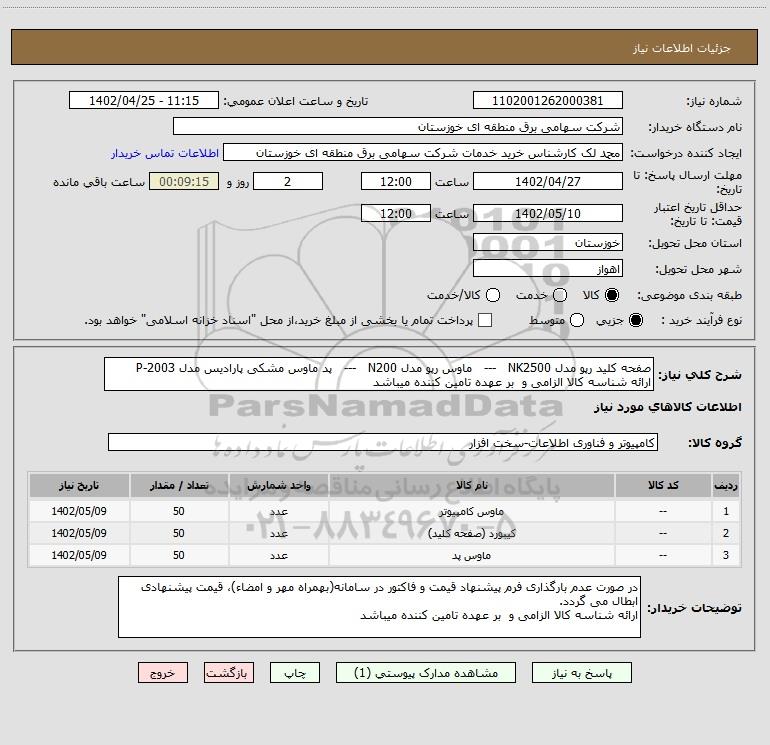The height and width of the screenshot is (745, 770).
Task: Click the province field خوزستان
Action: 548,242
